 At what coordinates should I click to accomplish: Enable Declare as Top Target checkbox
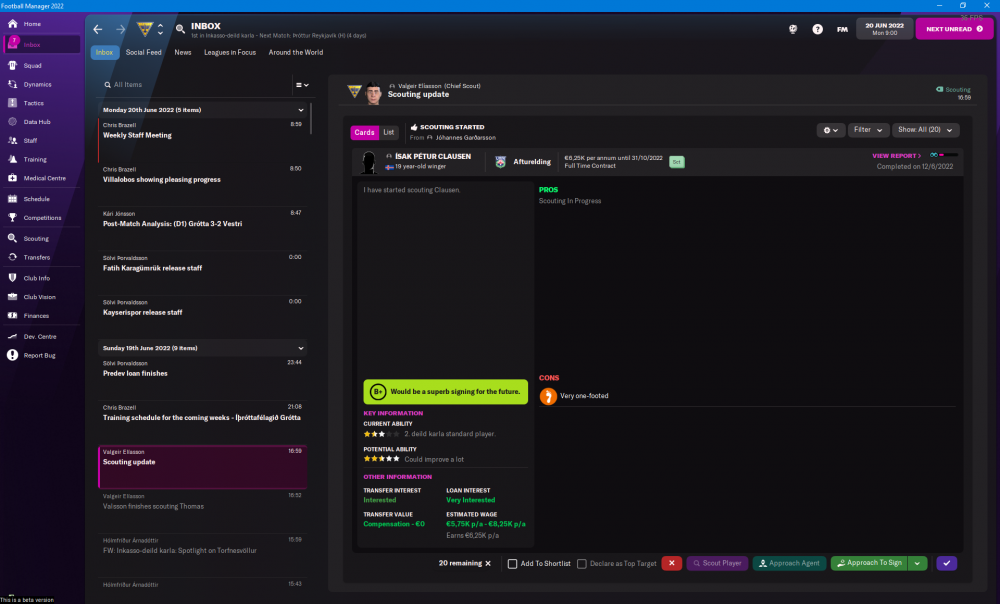(x=583, y=564)
